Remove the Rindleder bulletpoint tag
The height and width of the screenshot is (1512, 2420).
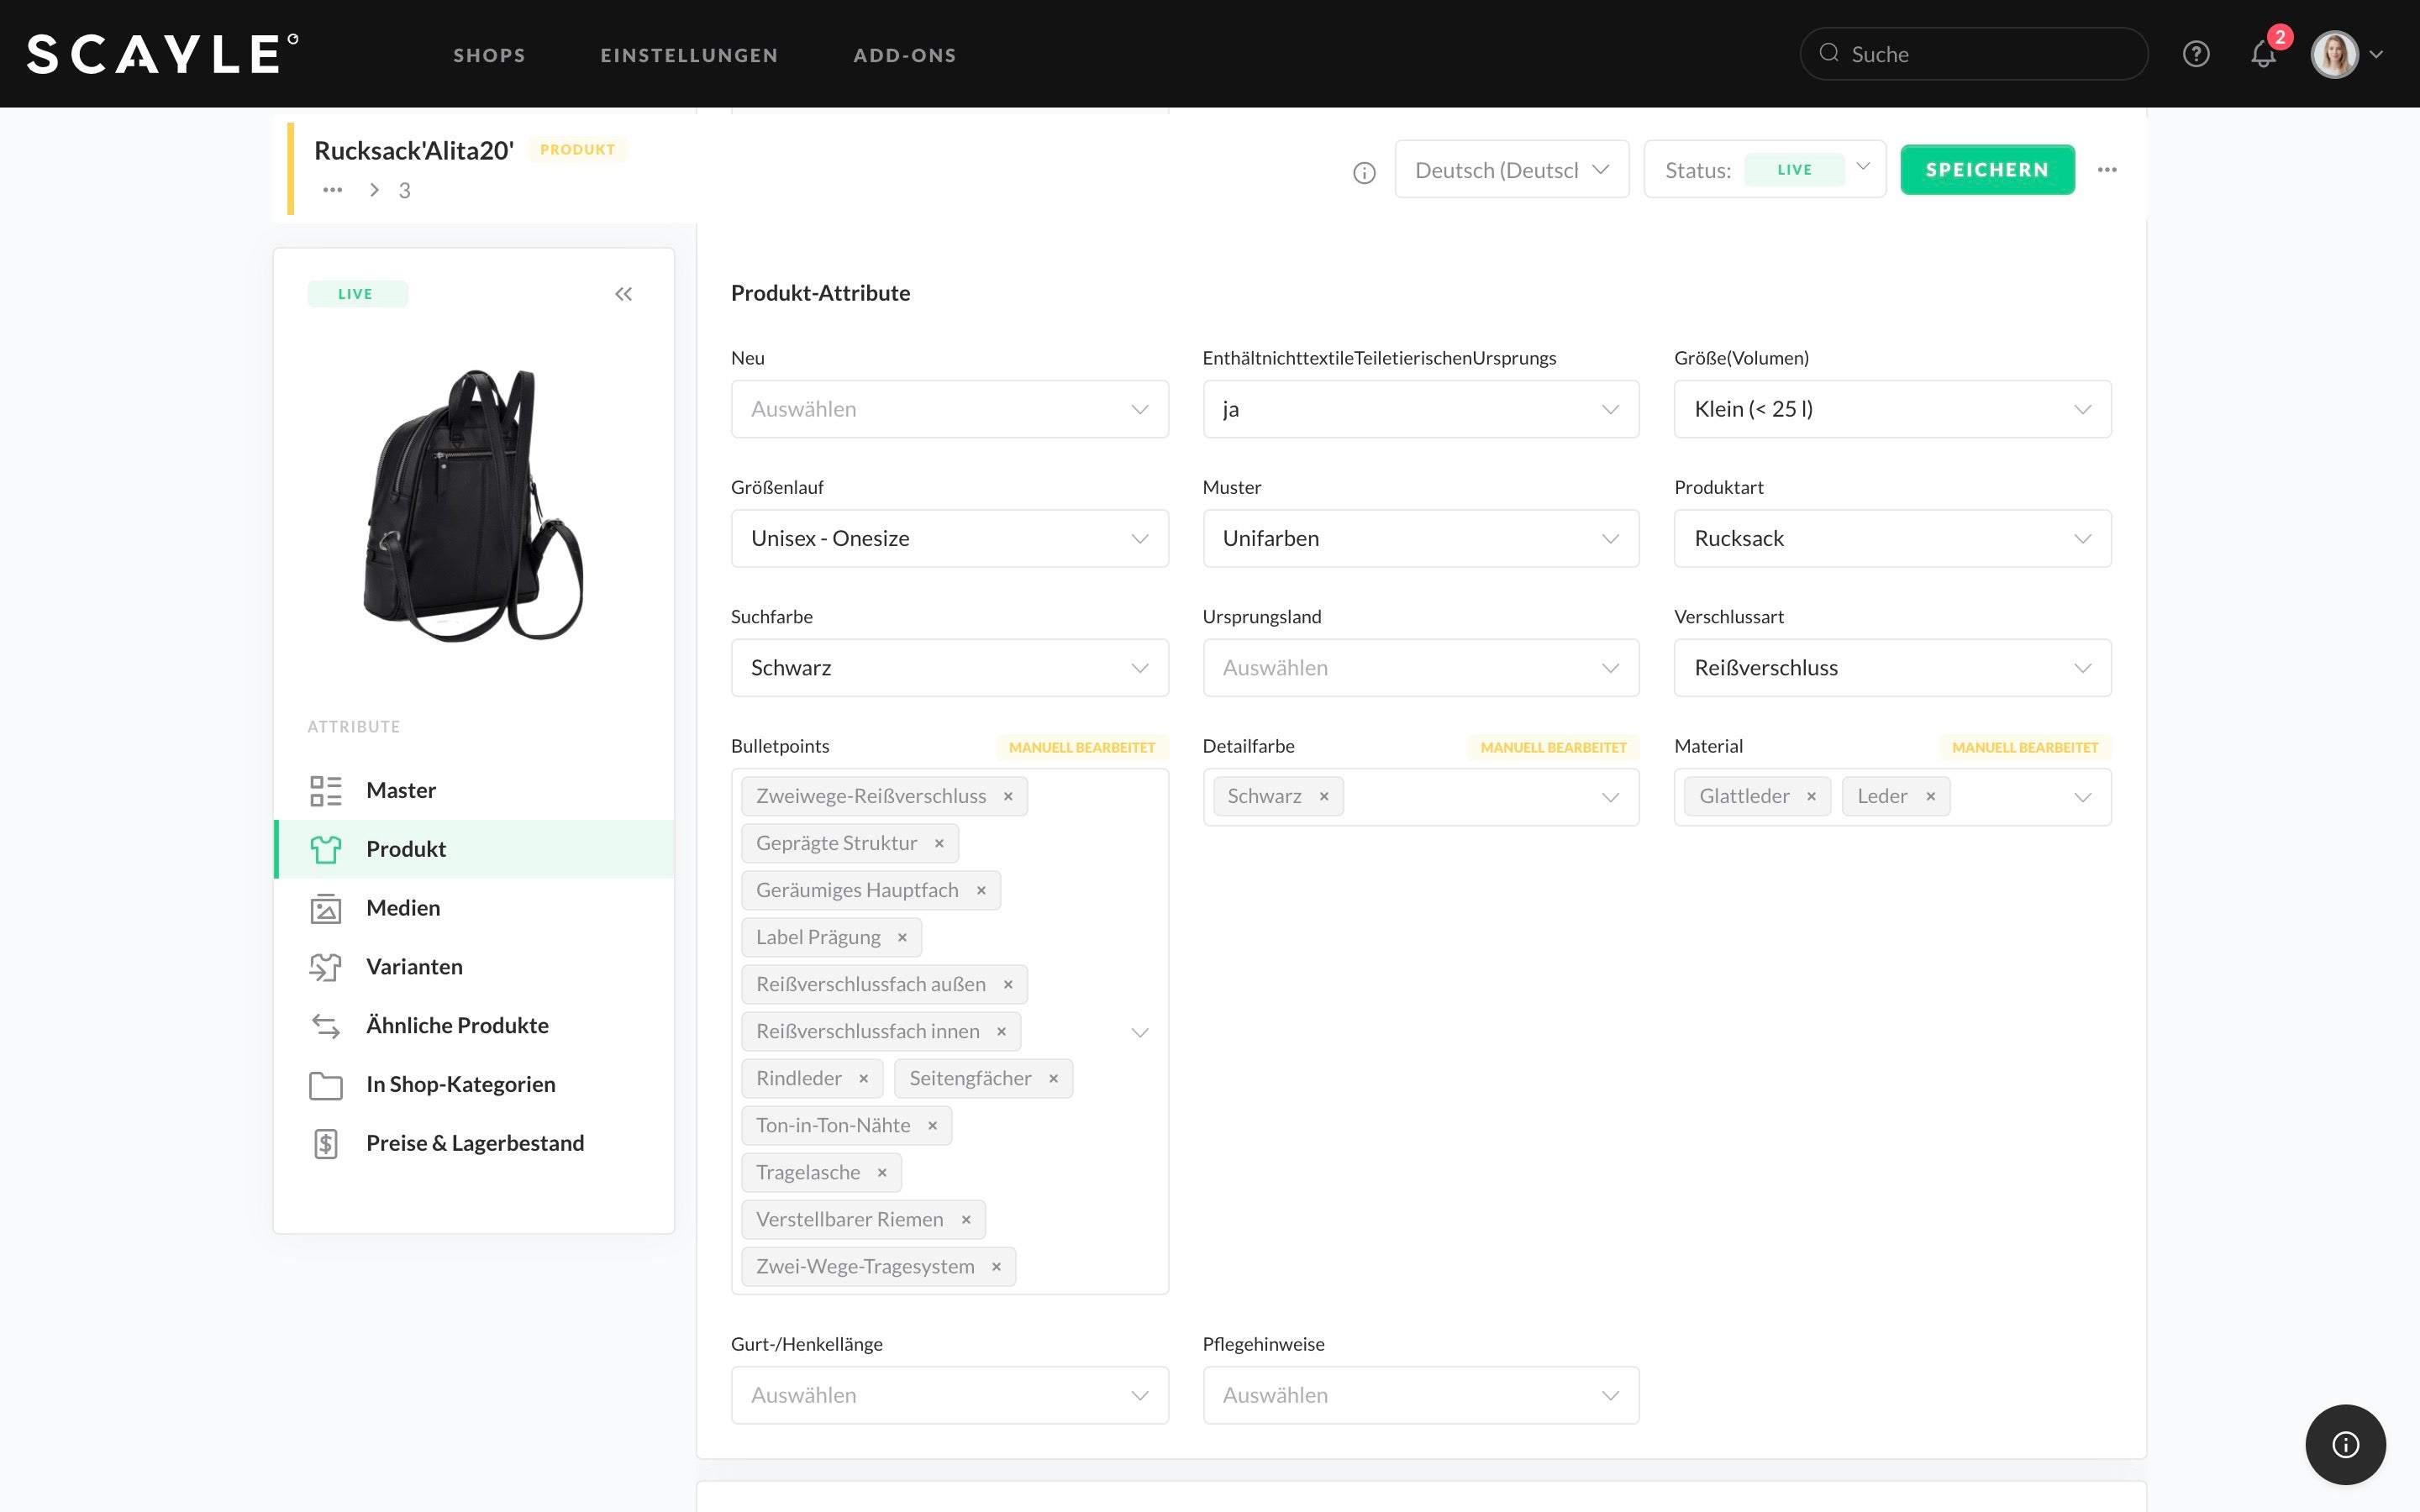[x=863, y=1079]
